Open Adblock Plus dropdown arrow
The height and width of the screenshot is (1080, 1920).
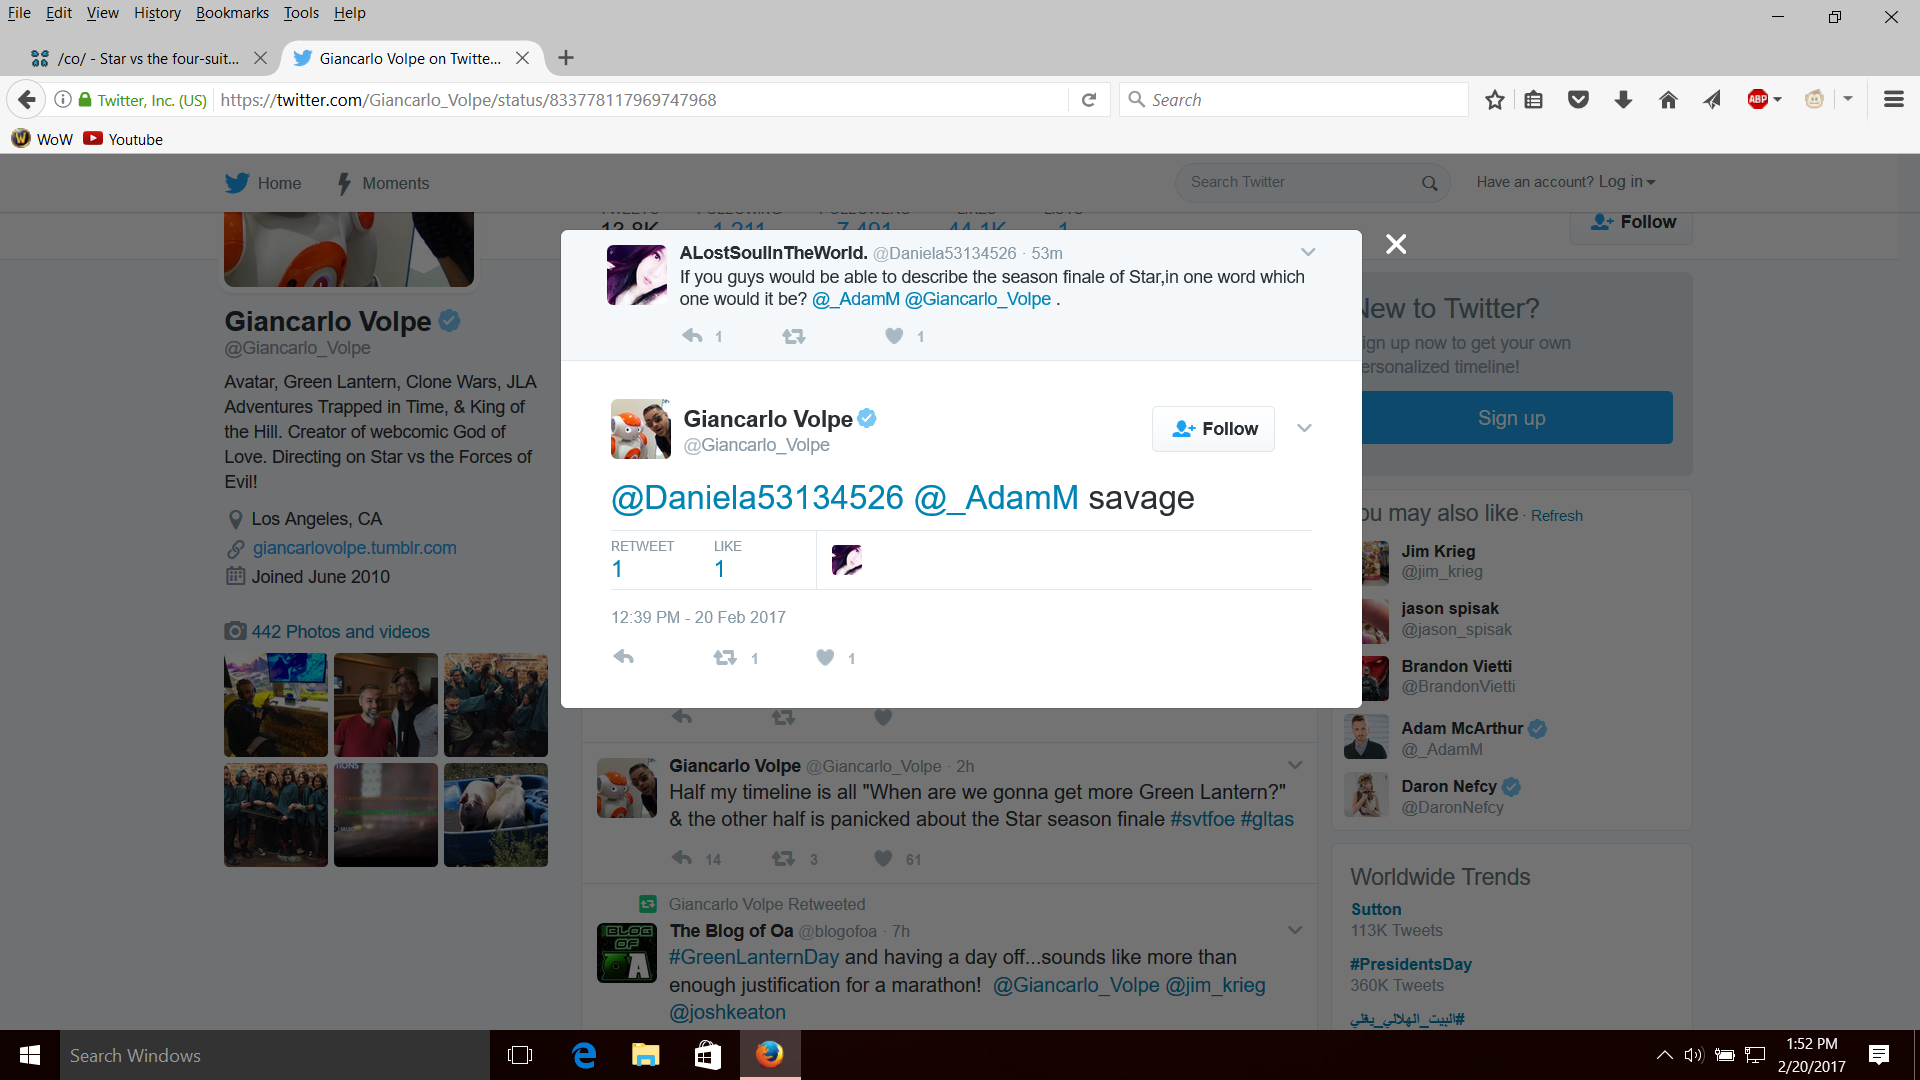coord(1777,99)
